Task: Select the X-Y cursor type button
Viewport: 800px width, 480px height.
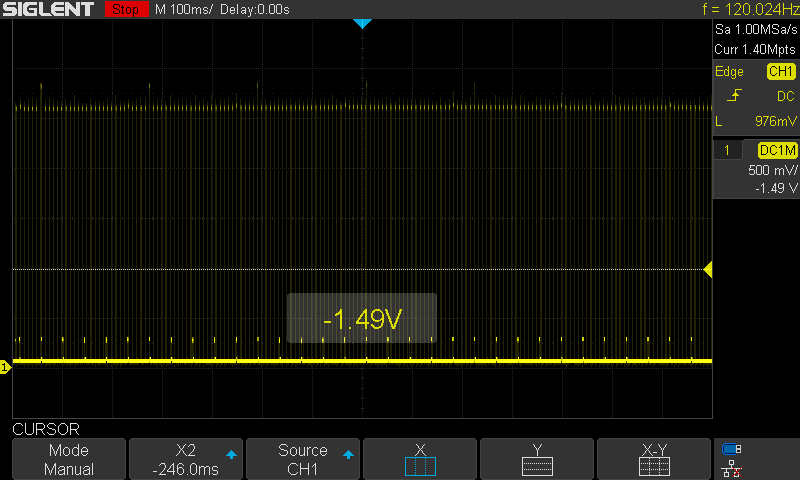Action: [654, 459]
